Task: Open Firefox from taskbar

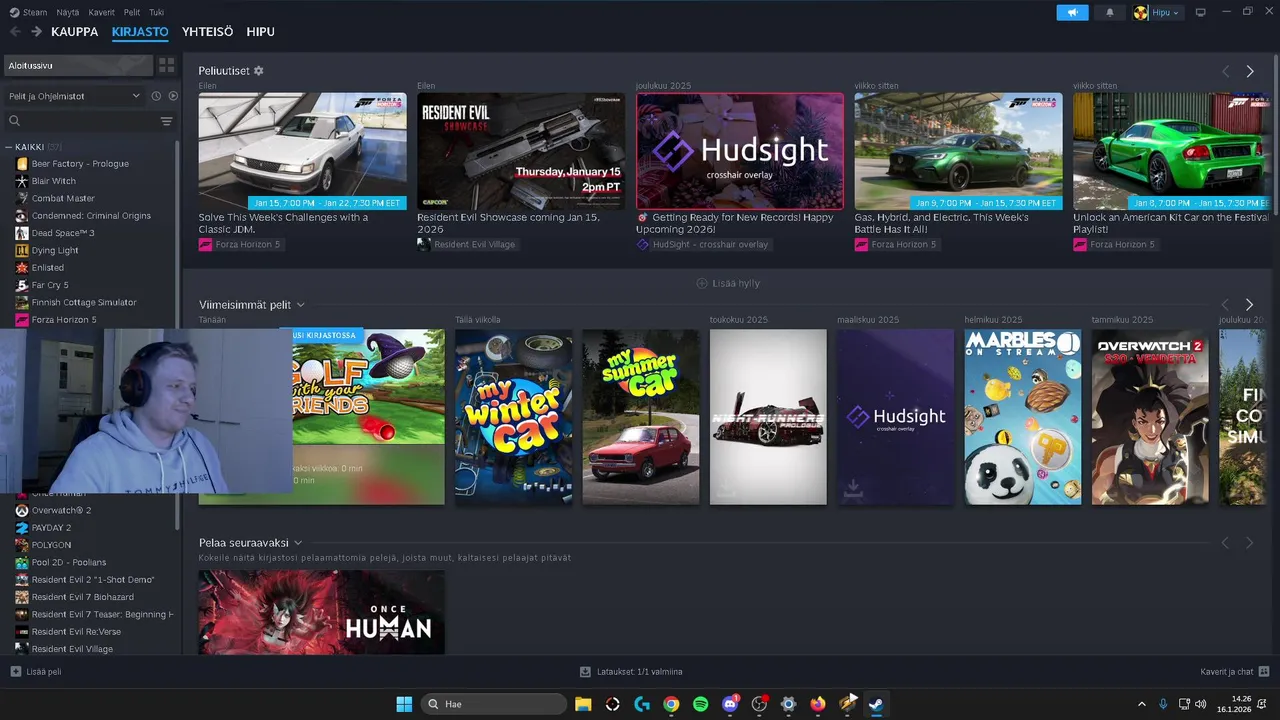Action: click(818, 704)
